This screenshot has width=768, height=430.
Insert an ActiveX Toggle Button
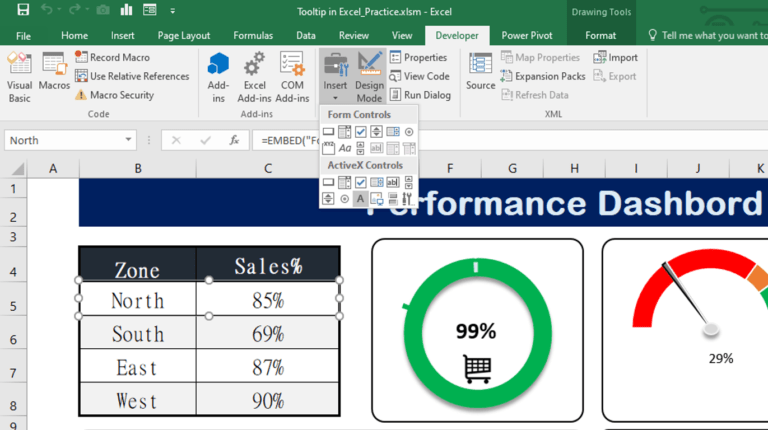393,198
